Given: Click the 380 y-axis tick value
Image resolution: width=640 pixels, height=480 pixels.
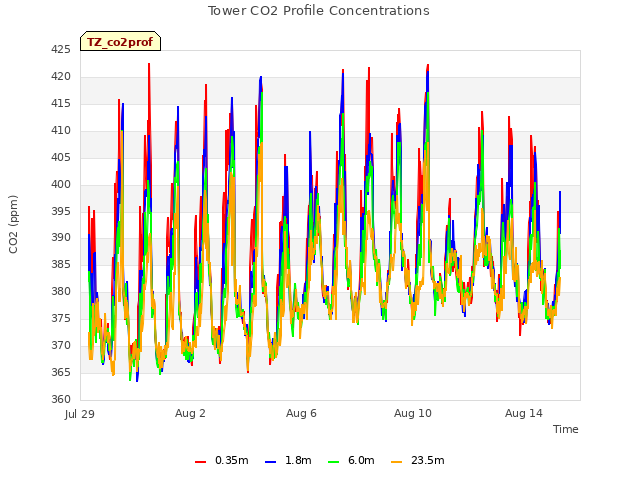Looking at the screenshot, I should tap(60, 291).
